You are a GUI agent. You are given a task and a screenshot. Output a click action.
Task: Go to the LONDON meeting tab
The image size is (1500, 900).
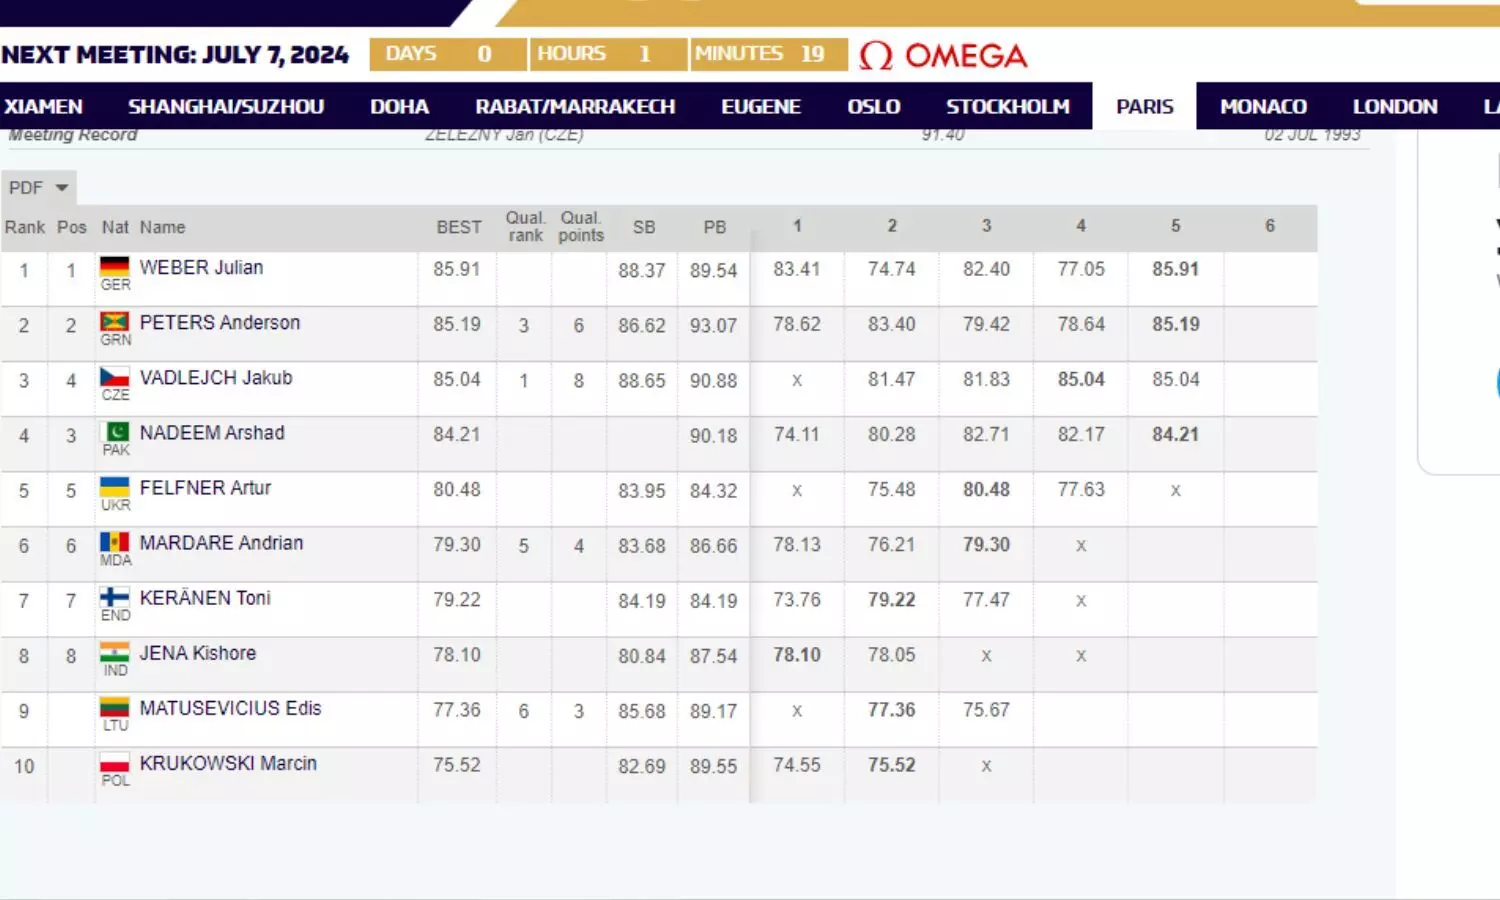[x=1395, y=107]
